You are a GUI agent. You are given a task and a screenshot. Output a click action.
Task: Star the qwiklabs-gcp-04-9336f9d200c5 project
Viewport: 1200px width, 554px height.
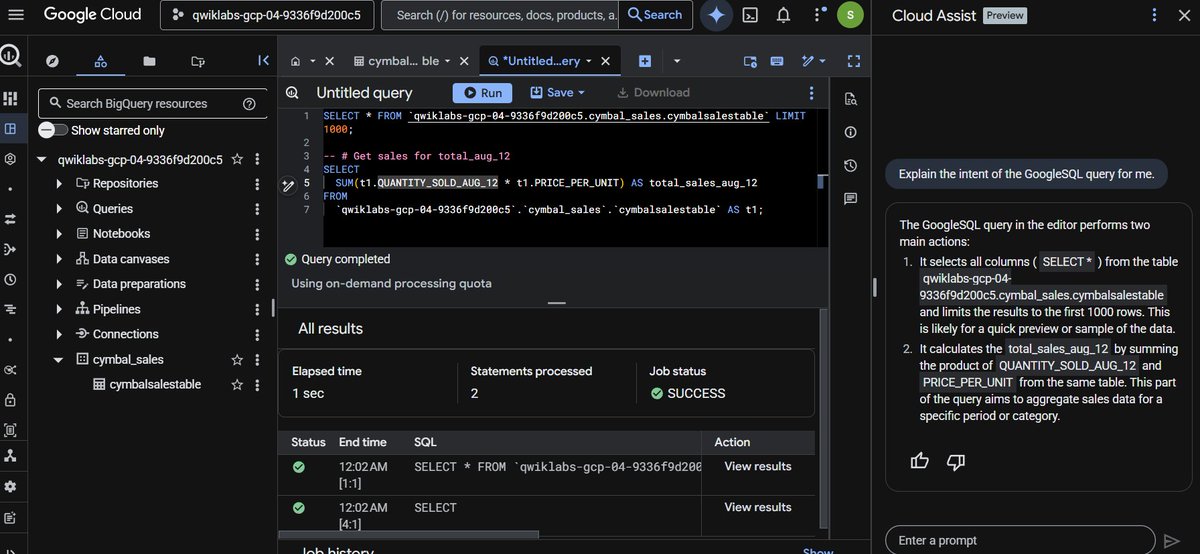[x=237, y=159]
